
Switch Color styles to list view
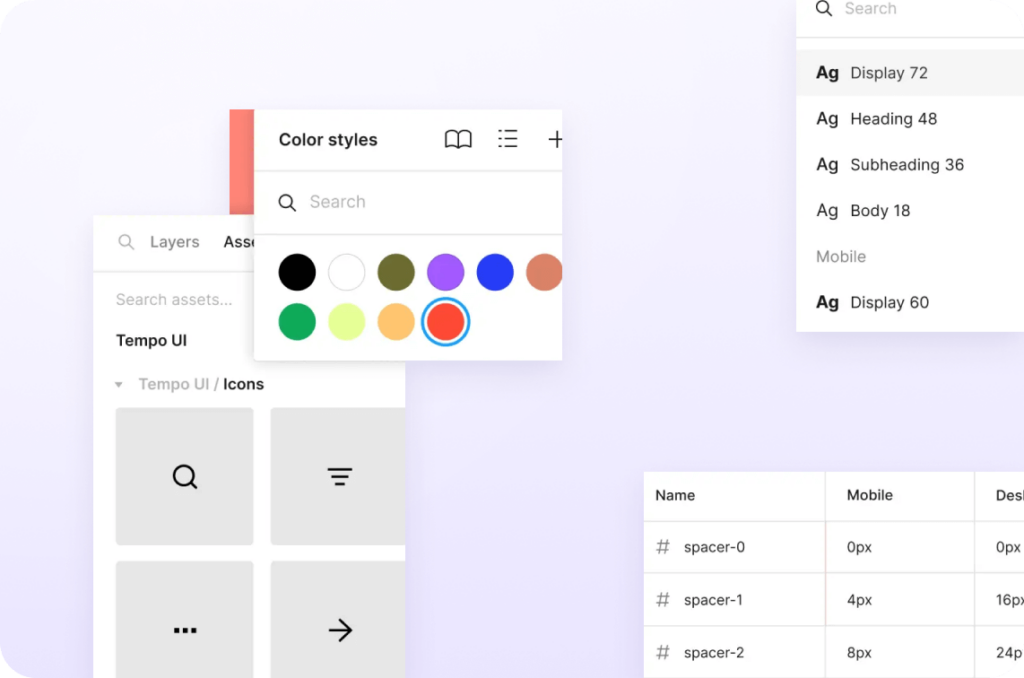508,140
